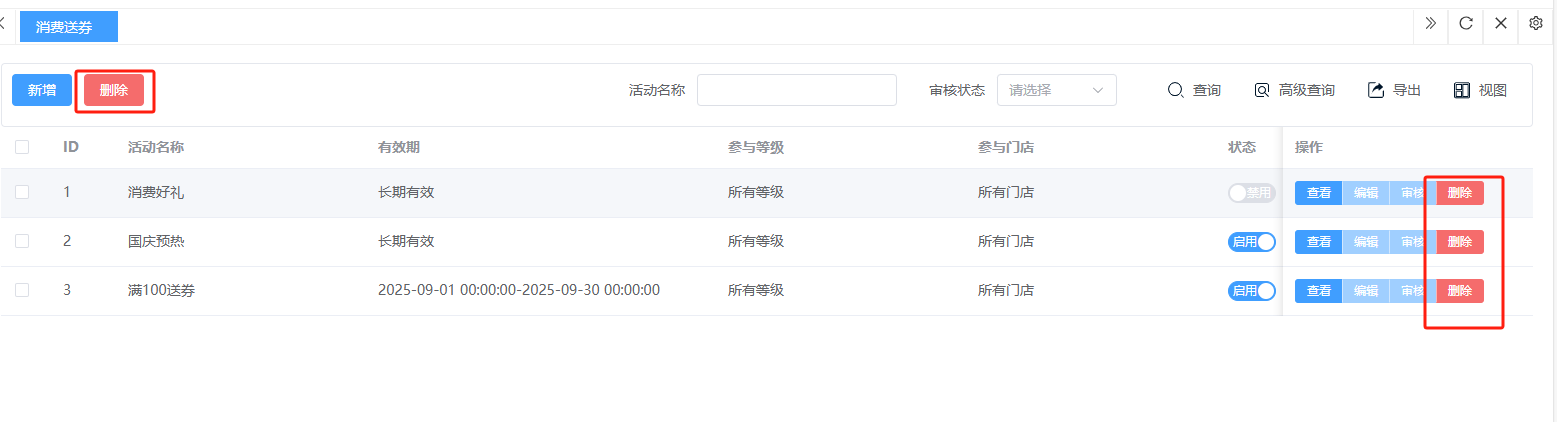Click the 查询 search magnifier icon
Image resolution: width=1557 pixels, height=422 pixels.
tap(1176, 90)
